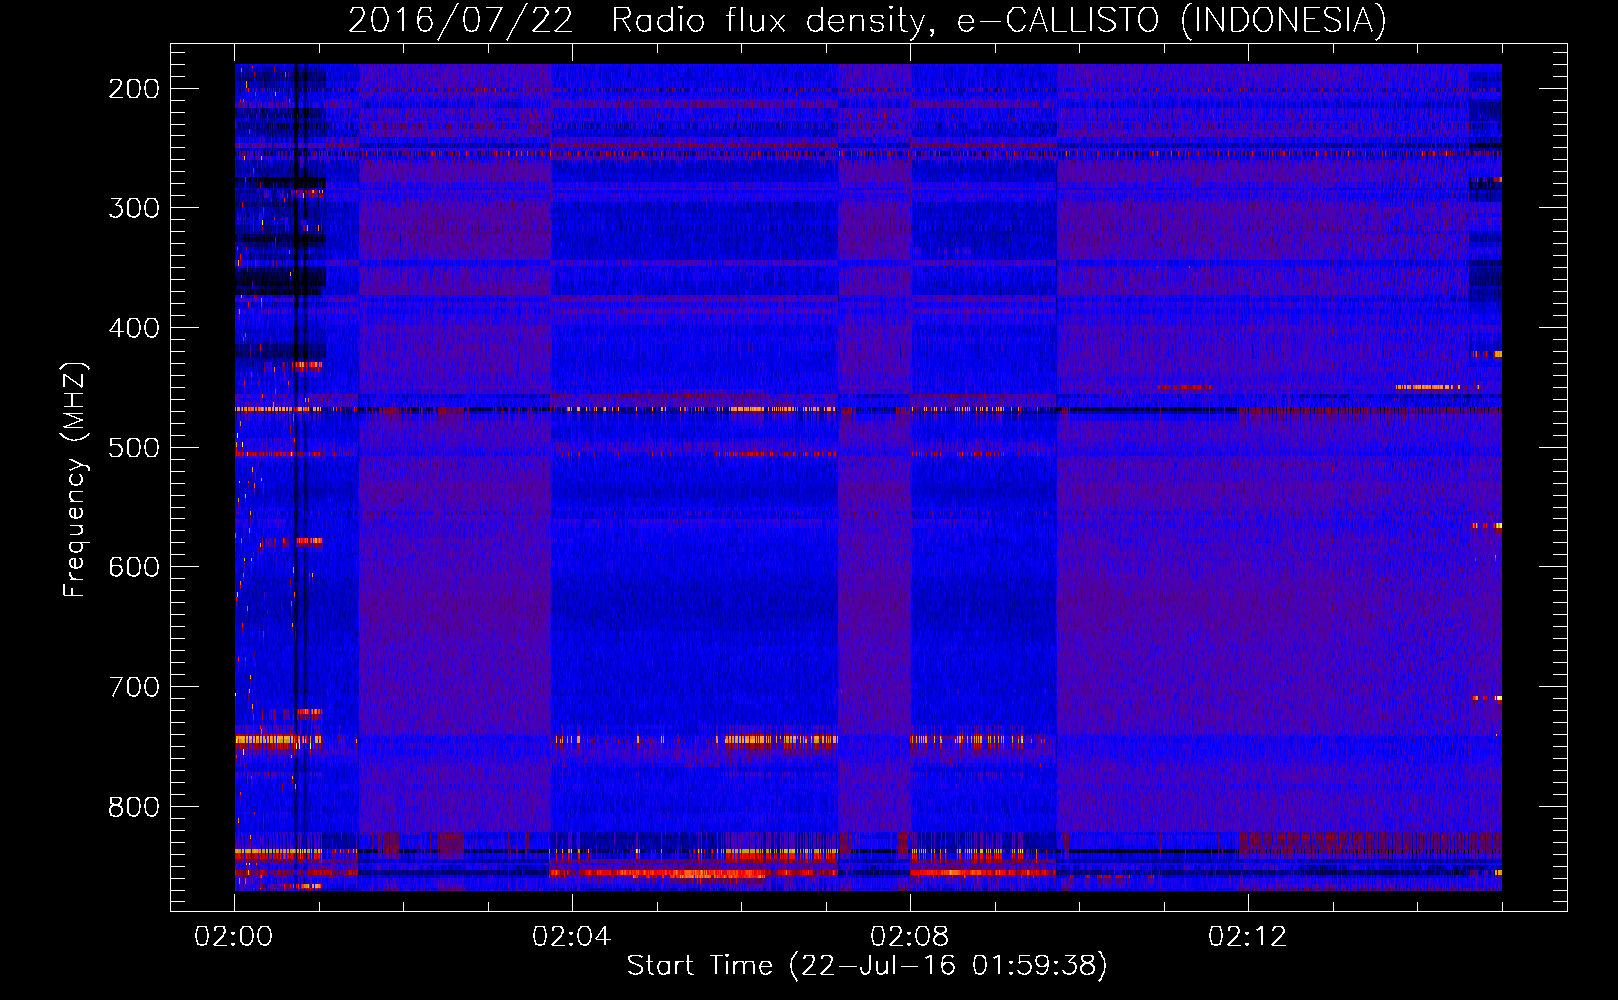The width and height of the screenshot is (1618, 1000).
Task: Click the 02:08 time tick label
Action: coord(910,937)
